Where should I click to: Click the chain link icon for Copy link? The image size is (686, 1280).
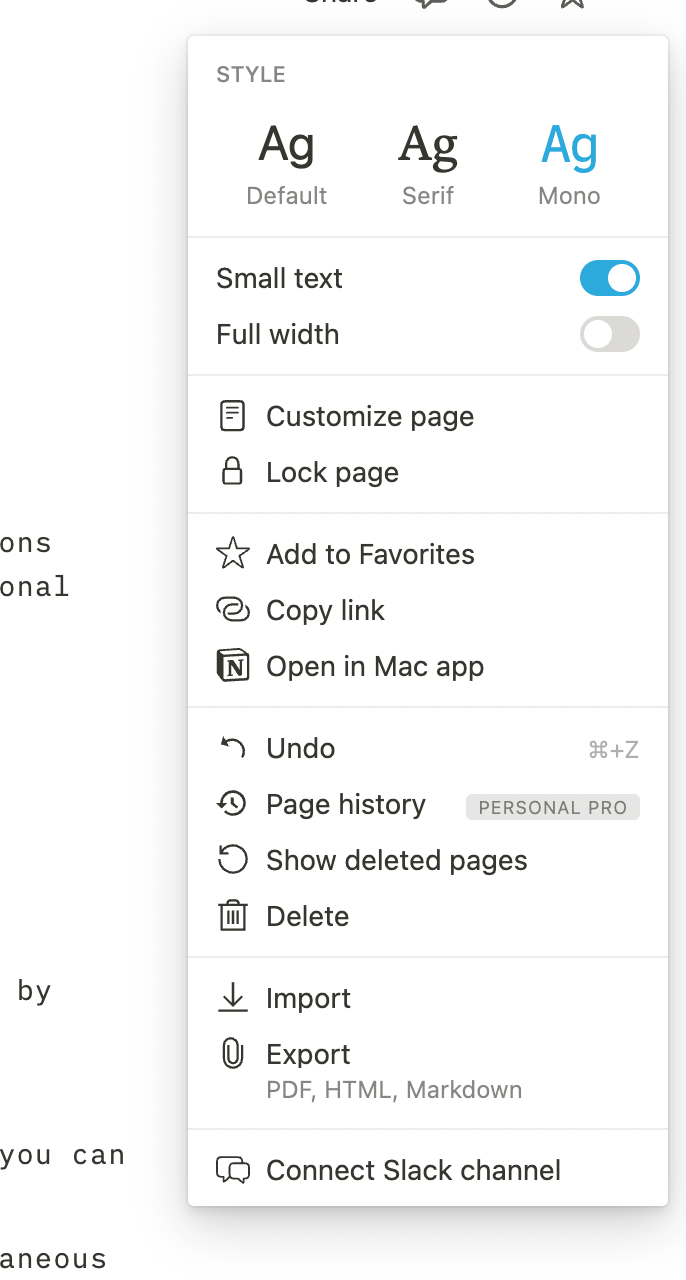pyautogui.click(x=232, y=609)
